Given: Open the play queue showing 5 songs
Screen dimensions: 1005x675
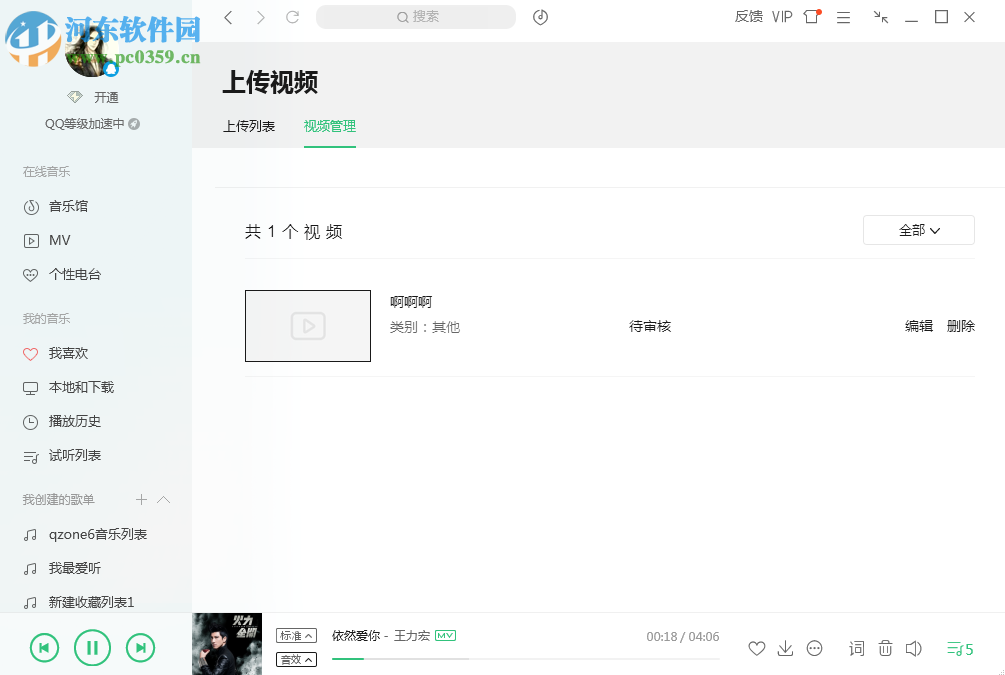Looking at the screenshot, I should tap(958, 648).
